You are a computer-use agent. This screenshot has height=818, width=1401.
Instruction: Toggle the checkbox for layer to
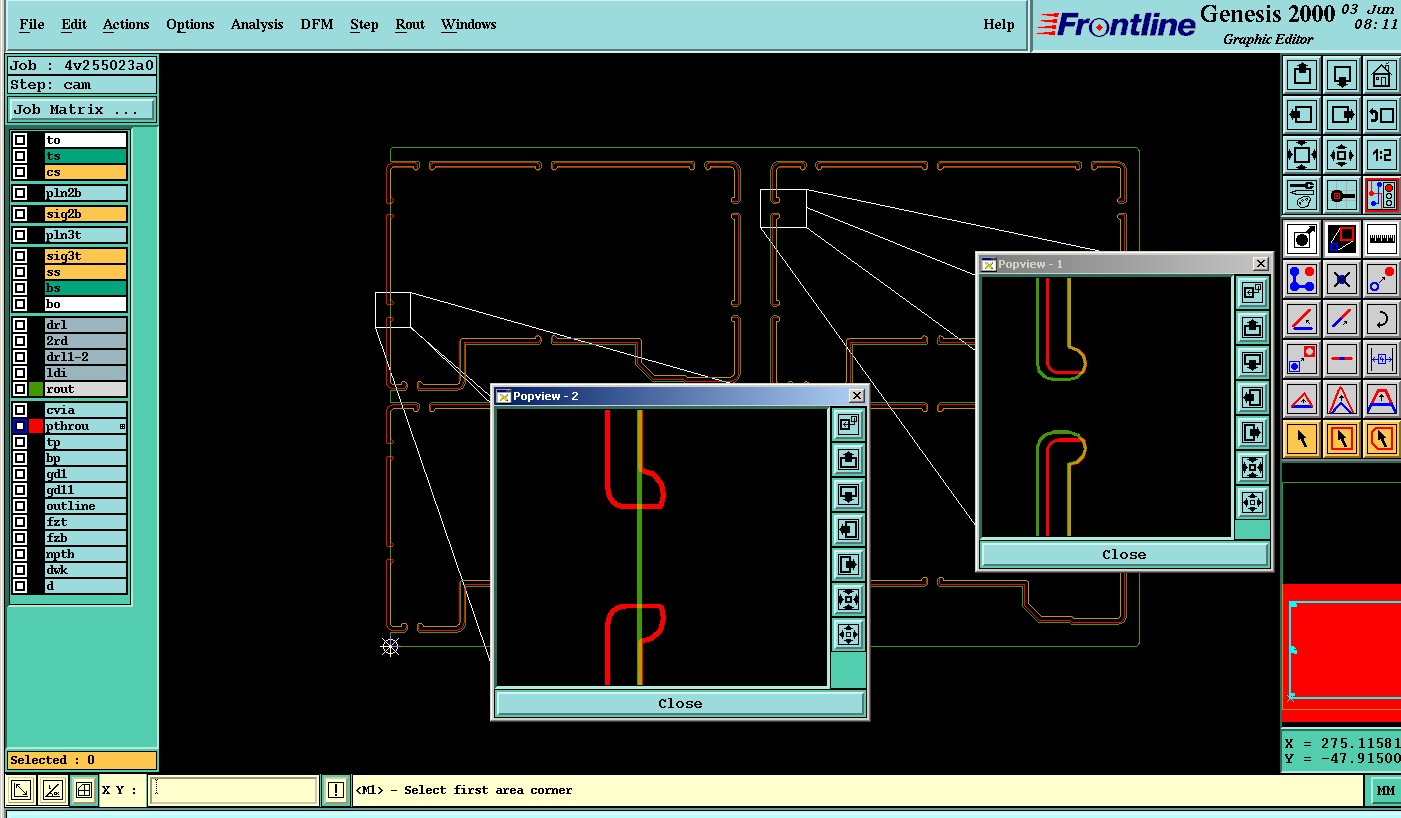[x=19, y=140]
